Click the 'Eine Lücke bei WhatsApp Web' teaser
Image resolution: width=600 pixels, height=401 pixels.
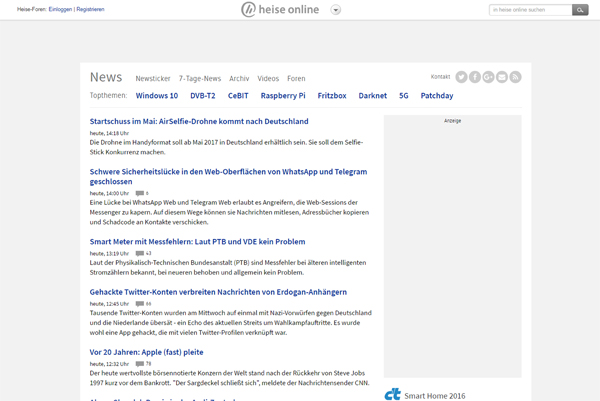[x=230, y=212]
